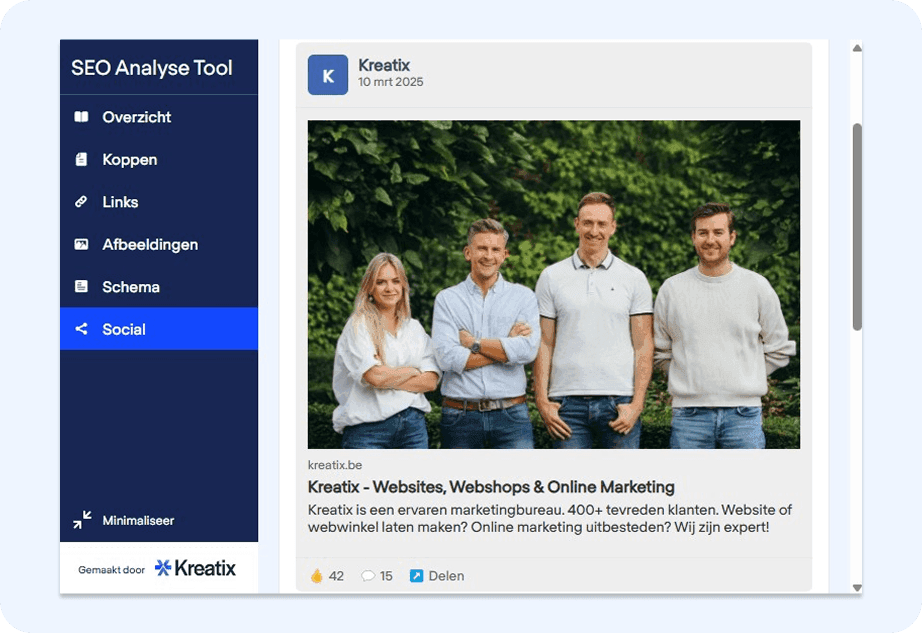
Task: Click the comment bubble icon
Action: [367, 576]
